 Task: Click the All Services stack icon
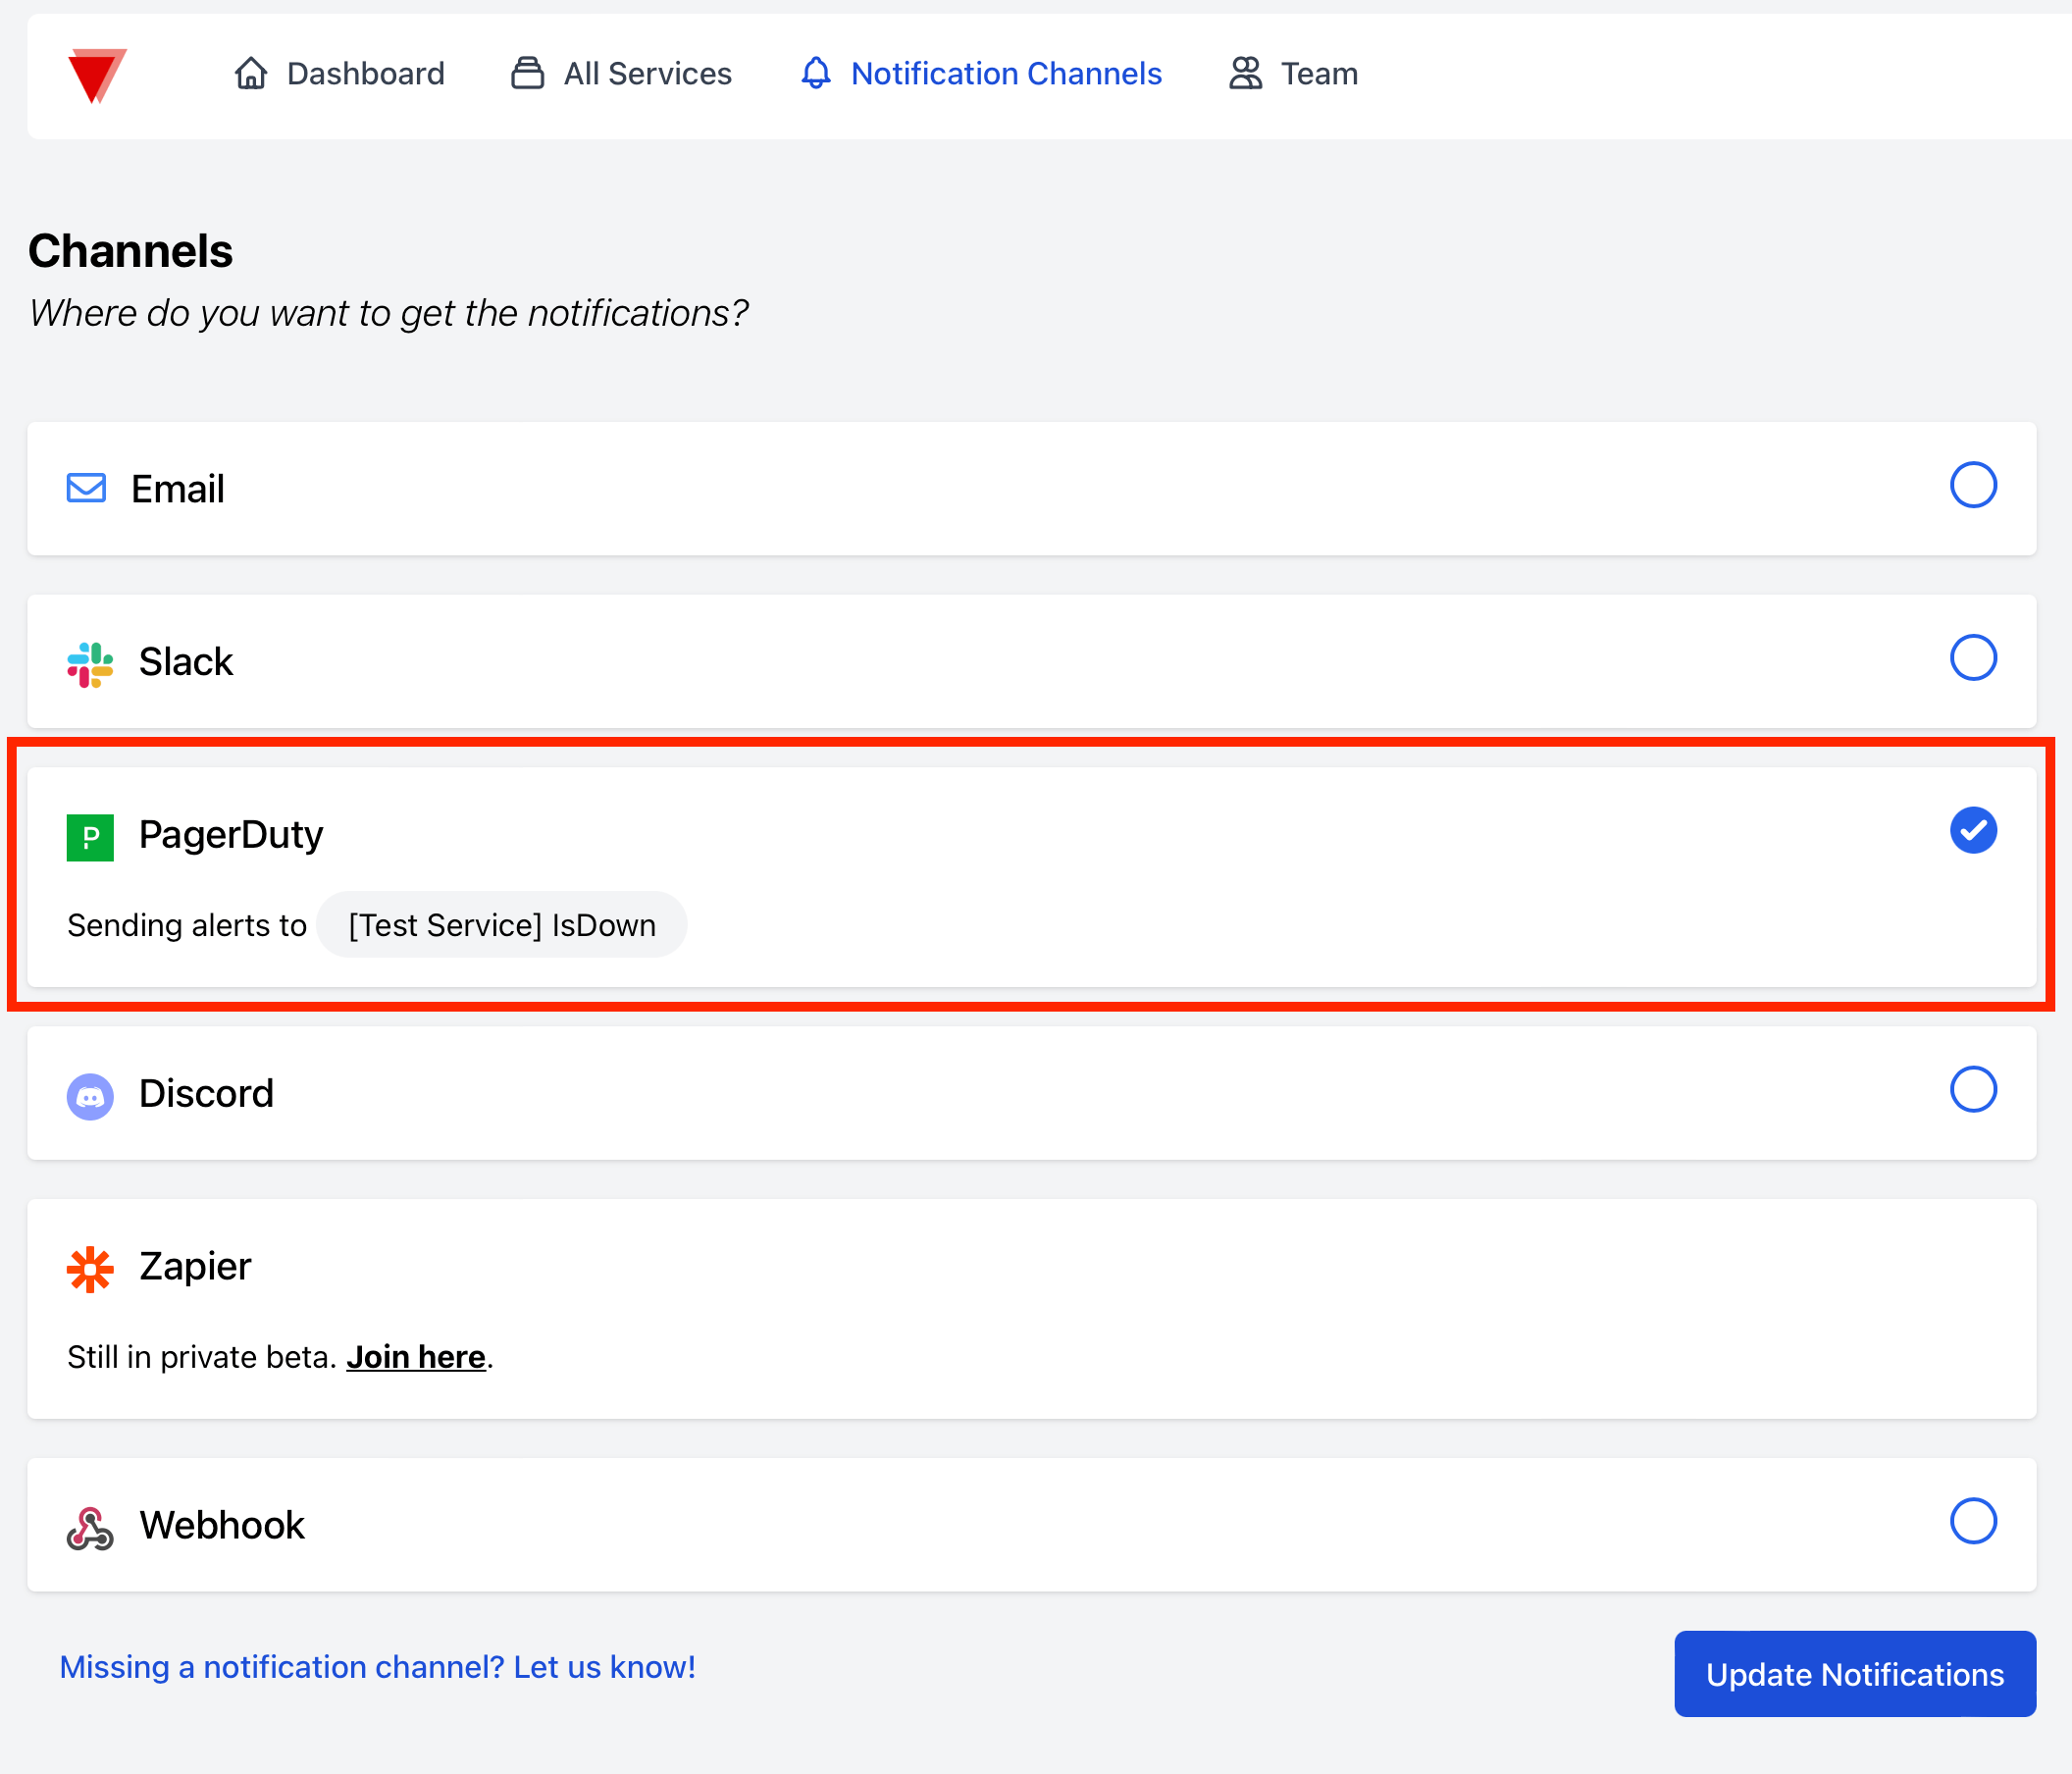528,73
